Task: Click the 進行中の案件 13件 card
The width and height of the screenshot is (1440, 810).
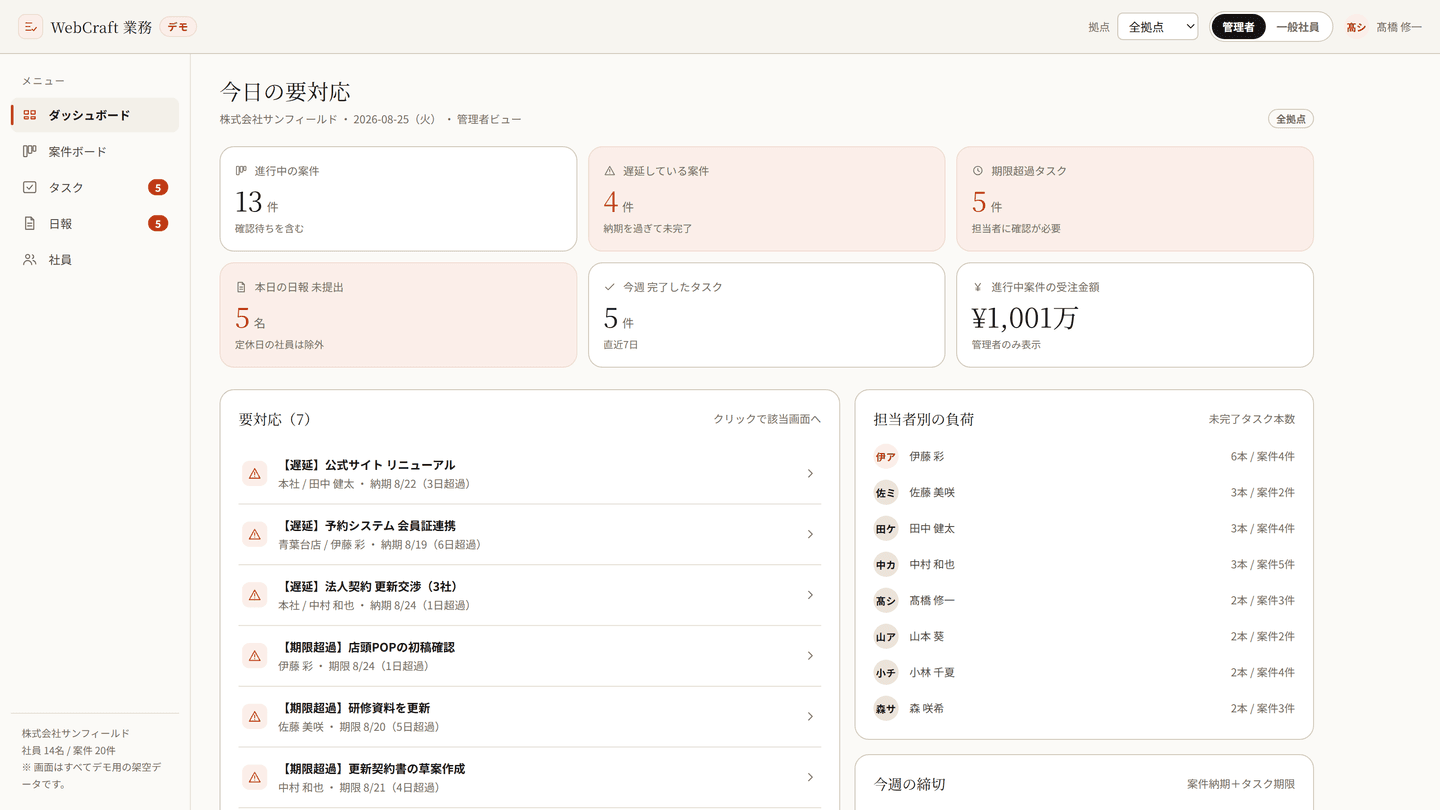Action: click(x=398, y=199)
